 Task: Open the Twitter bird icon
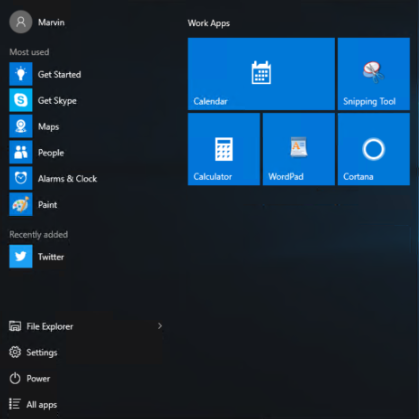coord(21,256)
